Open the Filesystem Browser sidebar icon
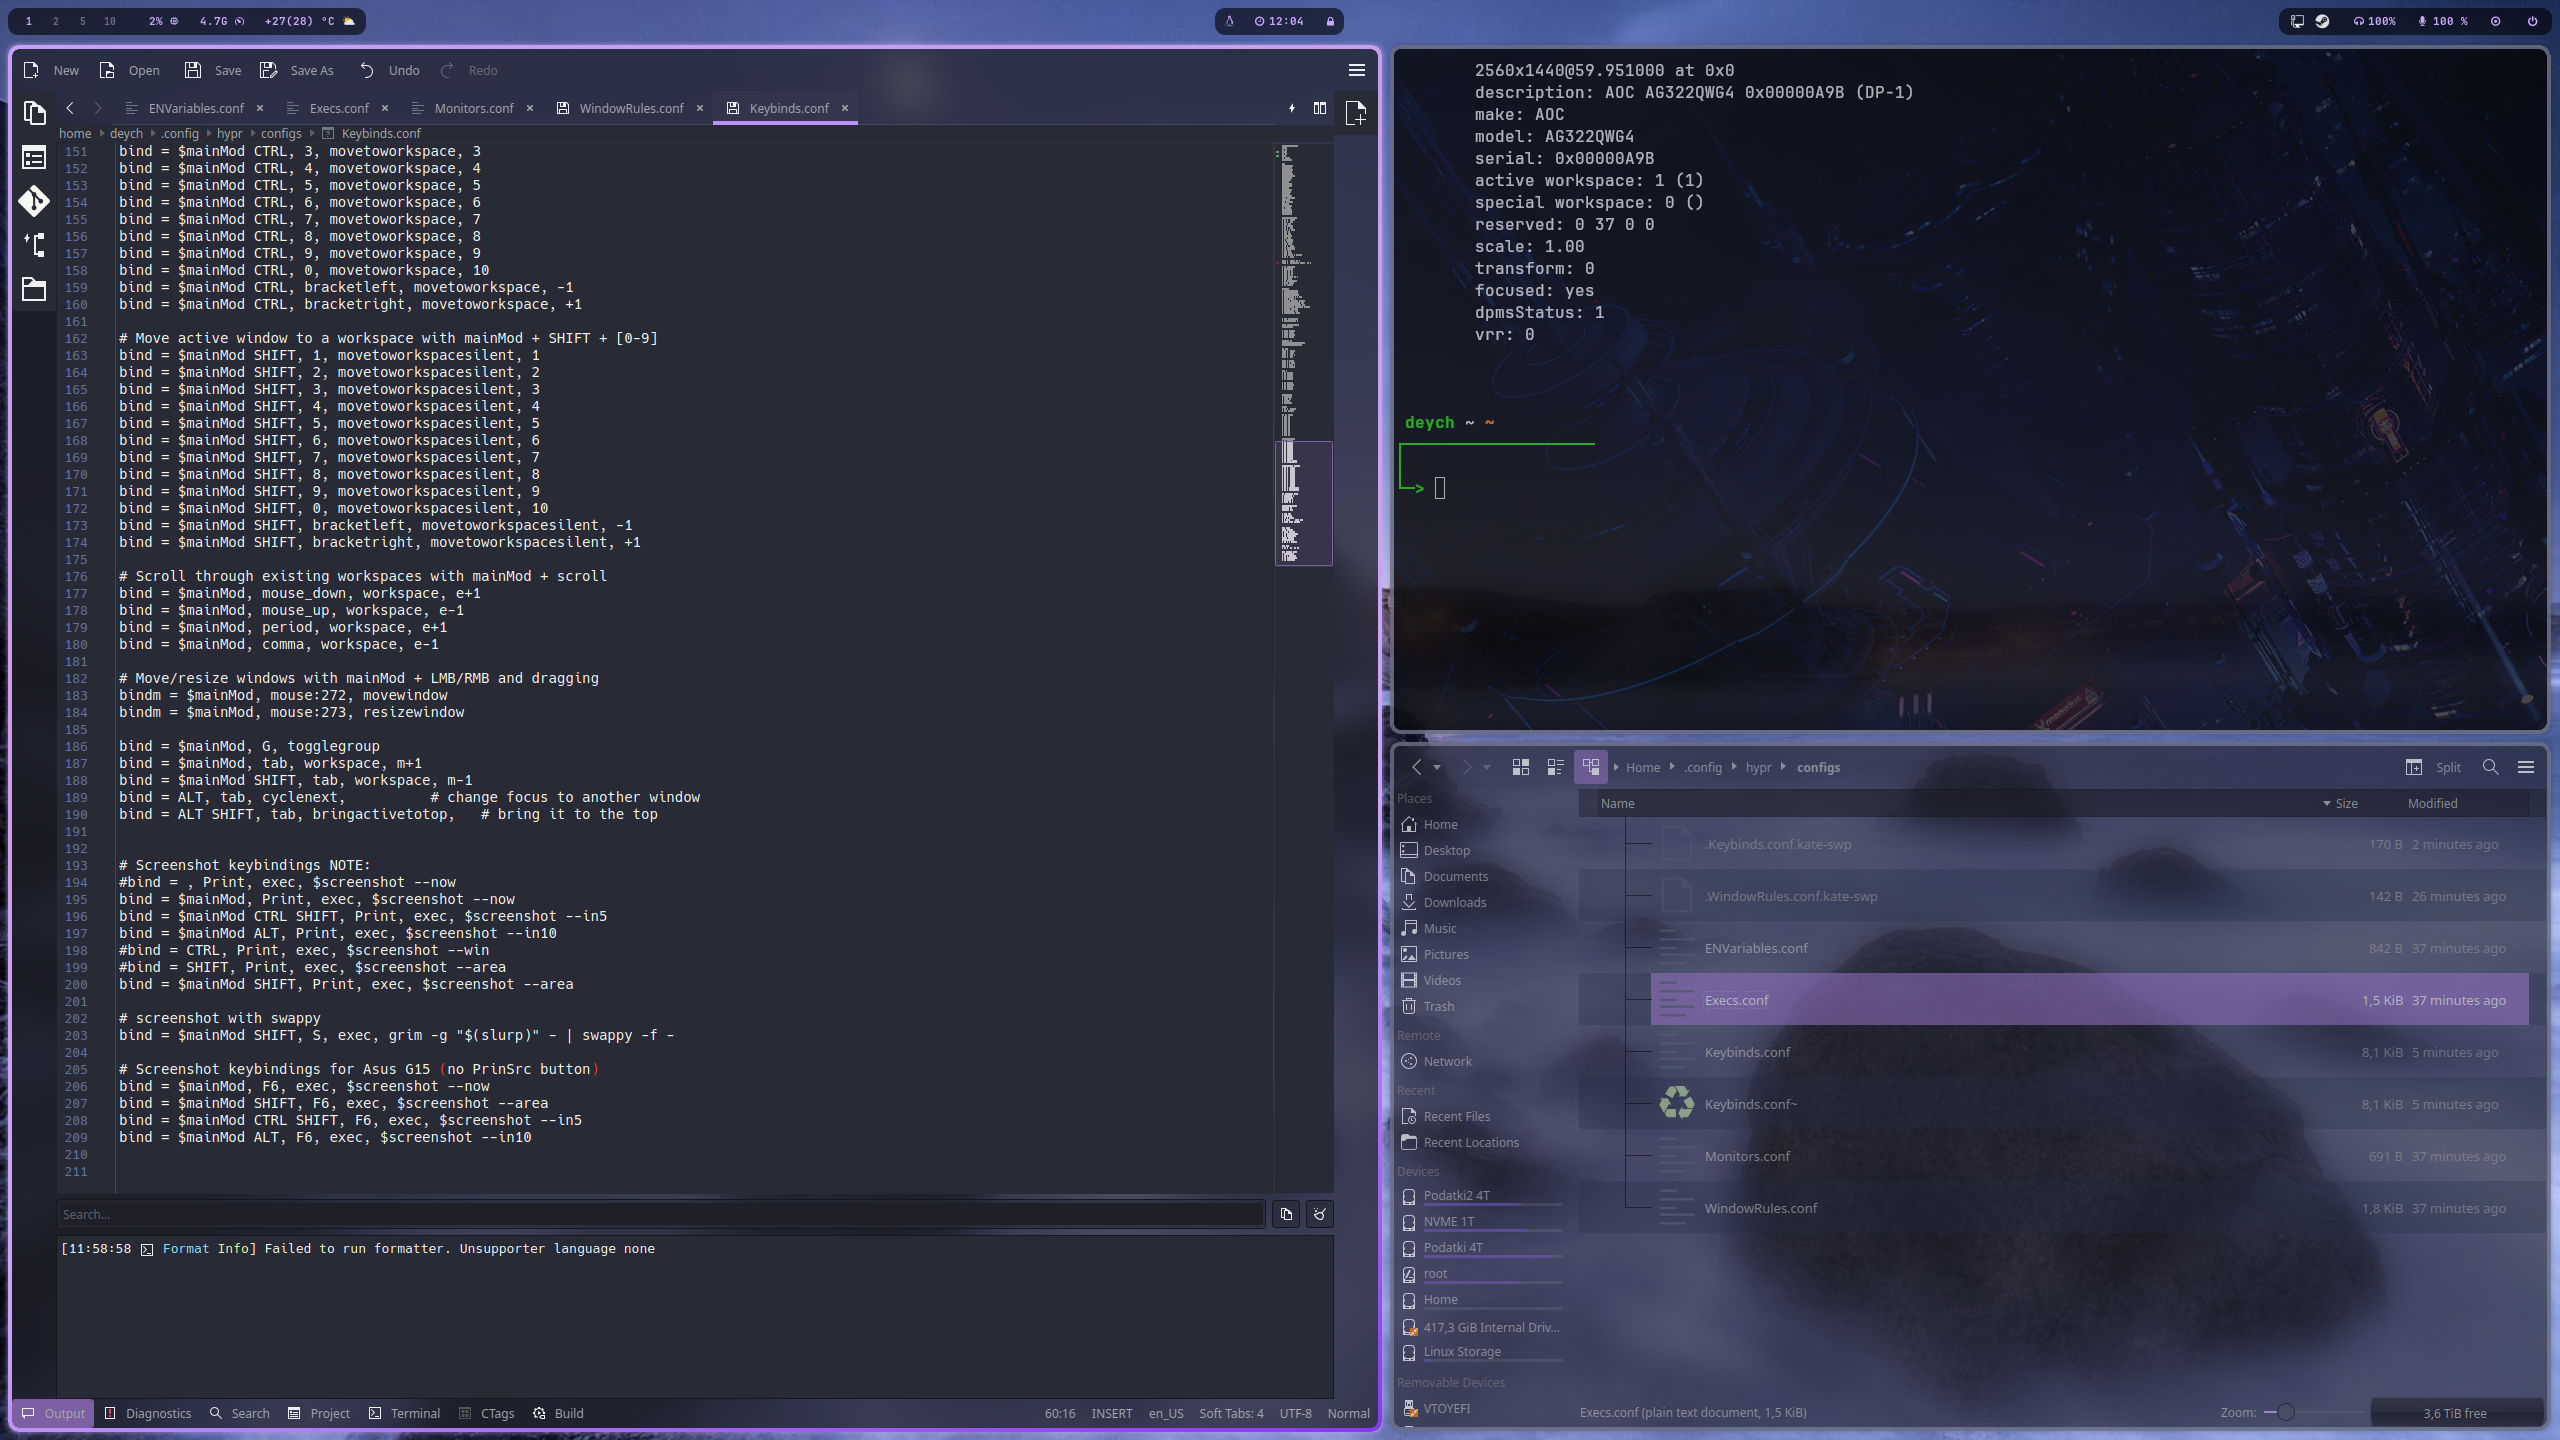Viewport: 2560px width, 1440px height. [x=34, y=289]
